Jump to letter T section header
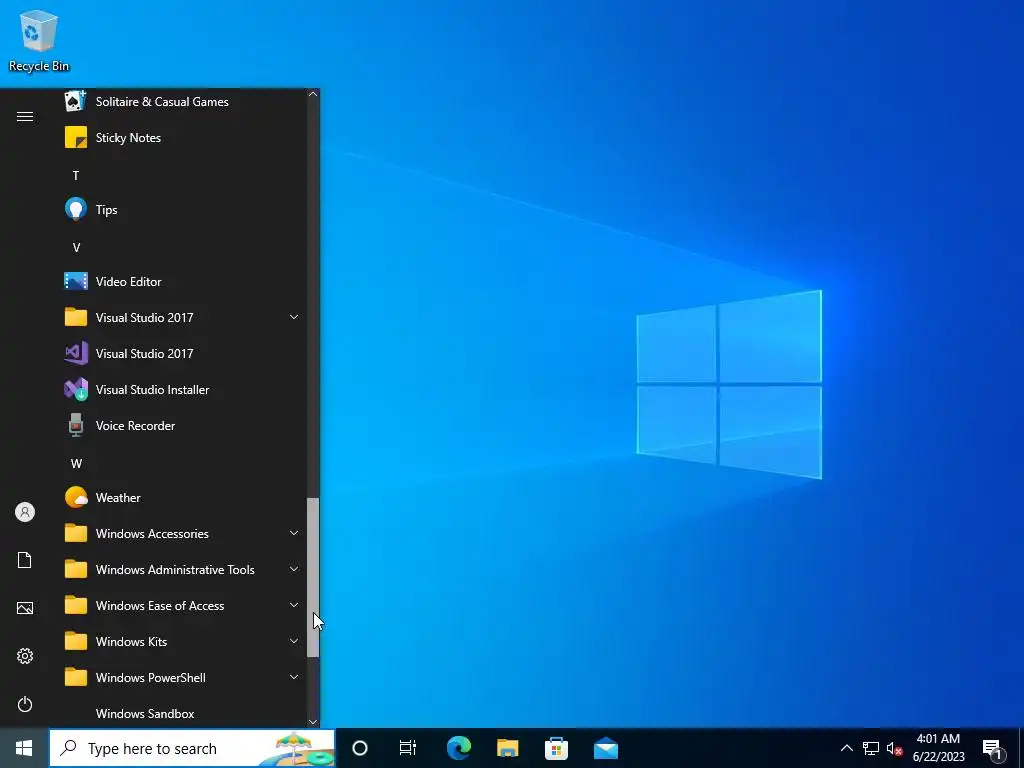The image size is (1024, 768). [x=76, y=176]
